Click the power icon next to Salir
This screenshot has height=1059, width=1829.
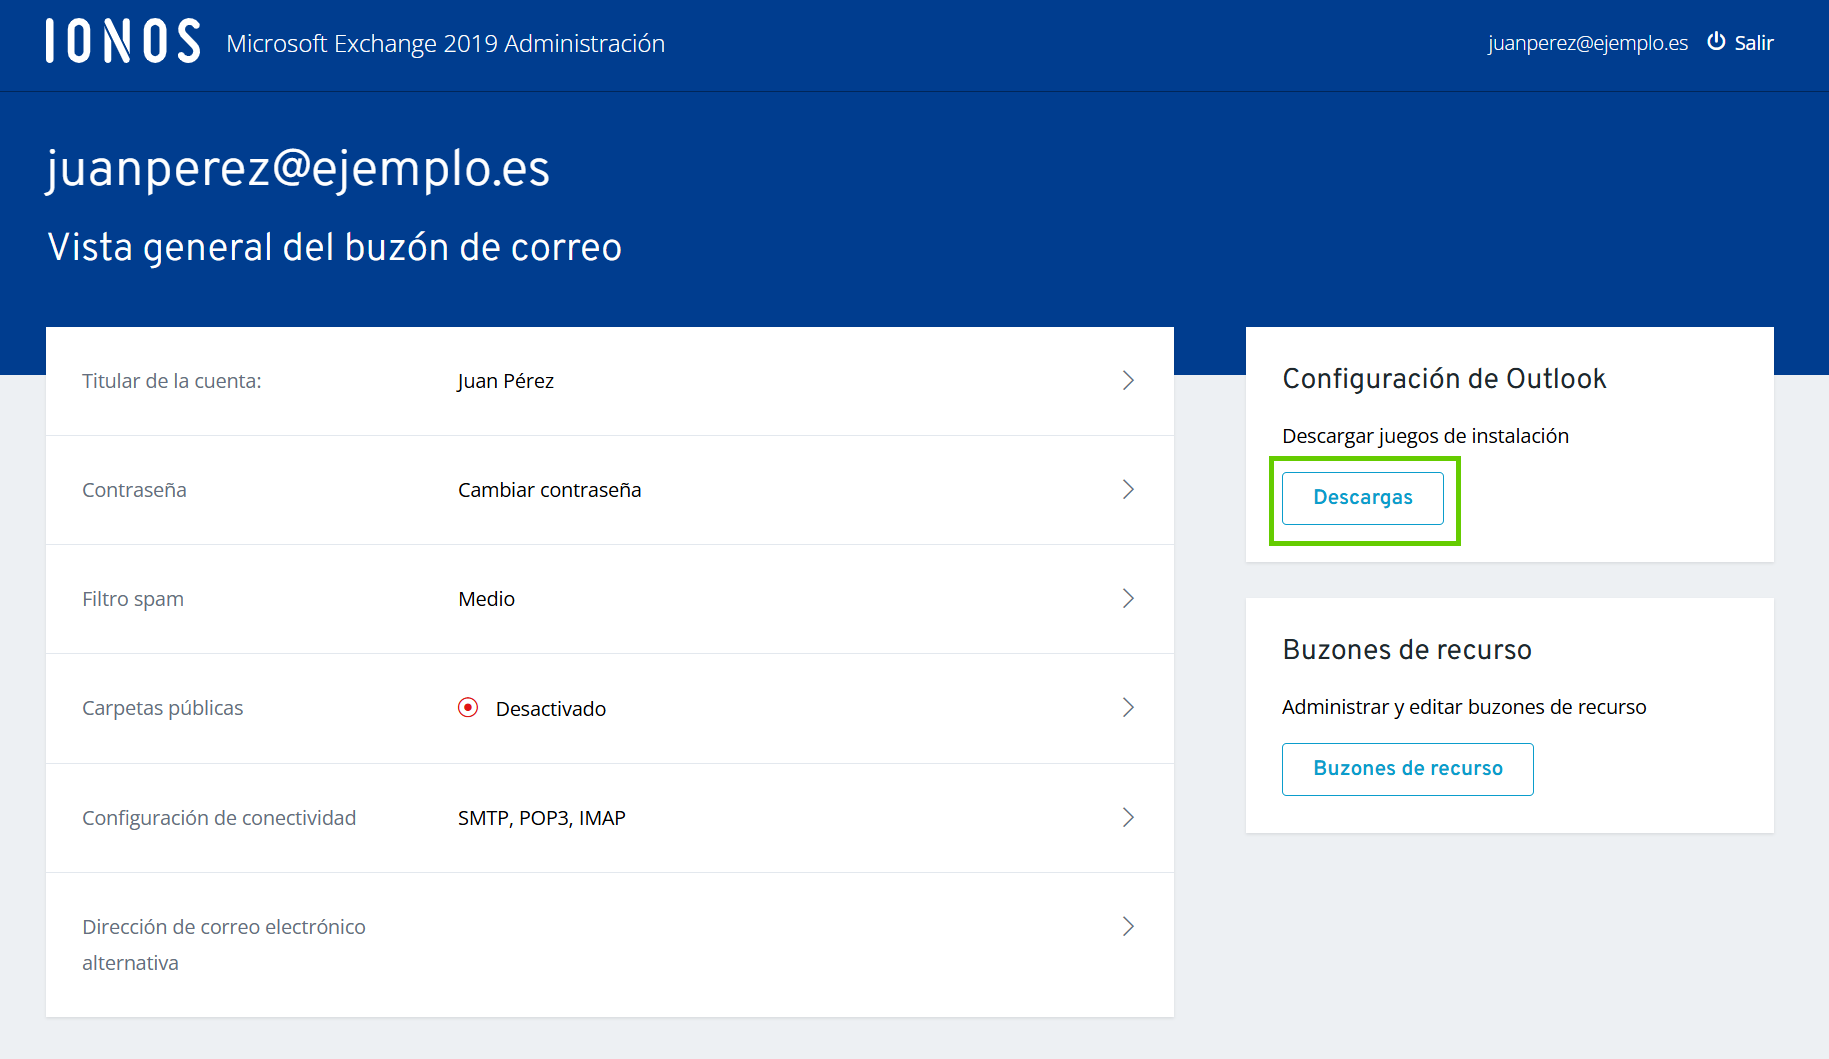coord(1716,41)
